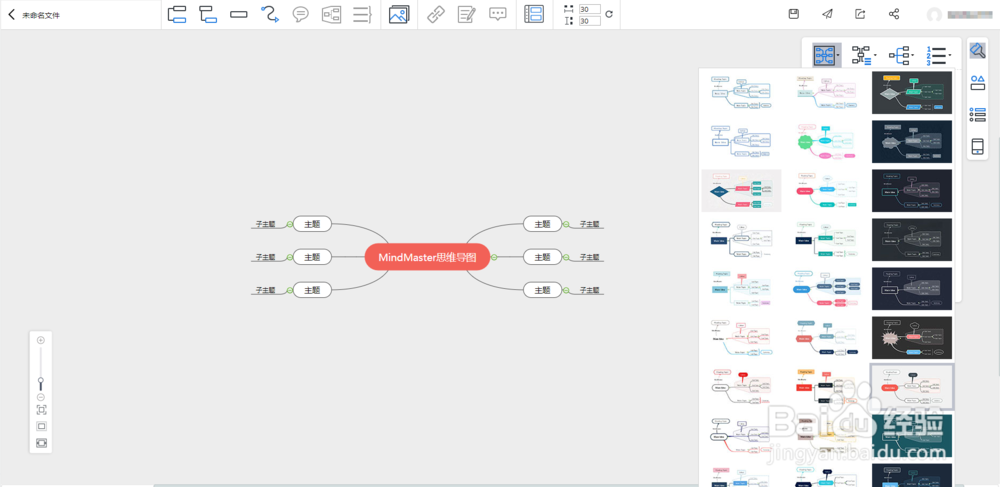Click the 未命名文件 file name
The width and height of the screenshot is (1000, 487).
click(x=41, y=15)
